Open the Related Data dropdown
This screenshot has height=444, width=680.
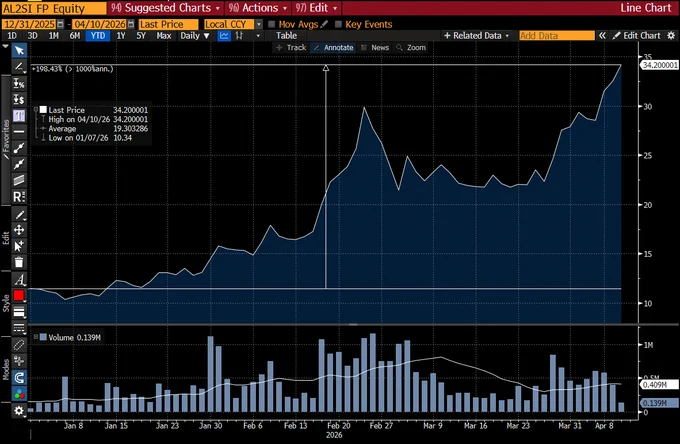tap(476, 36)
